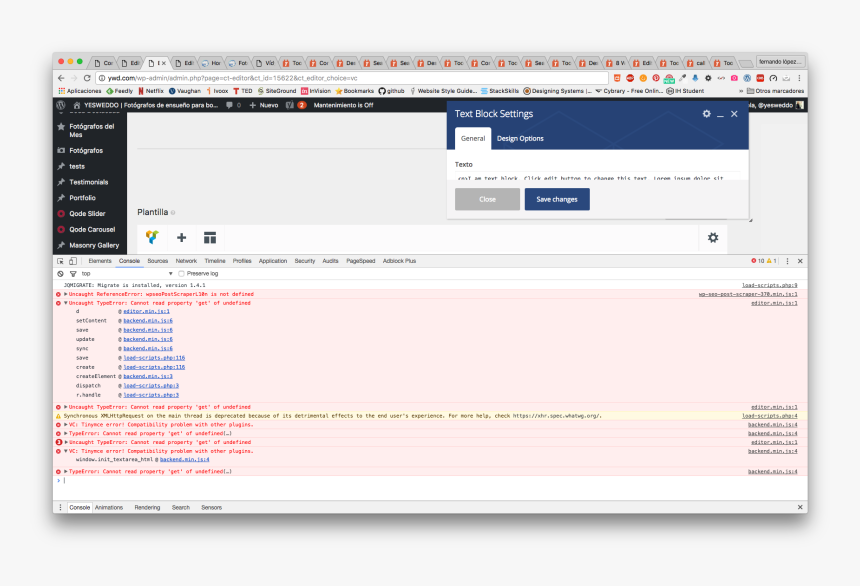
Task: Open the Adblock Plus DevTools tab
Action: click(x=399, y=261)
